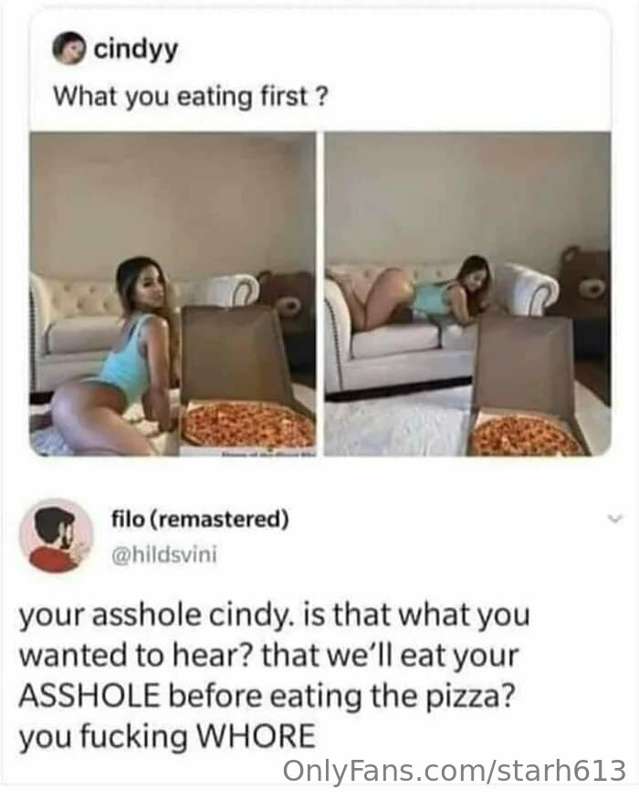Click the pizza in the right photo
Viewport: 639px width, 800px height.
[x=524, y=435]
